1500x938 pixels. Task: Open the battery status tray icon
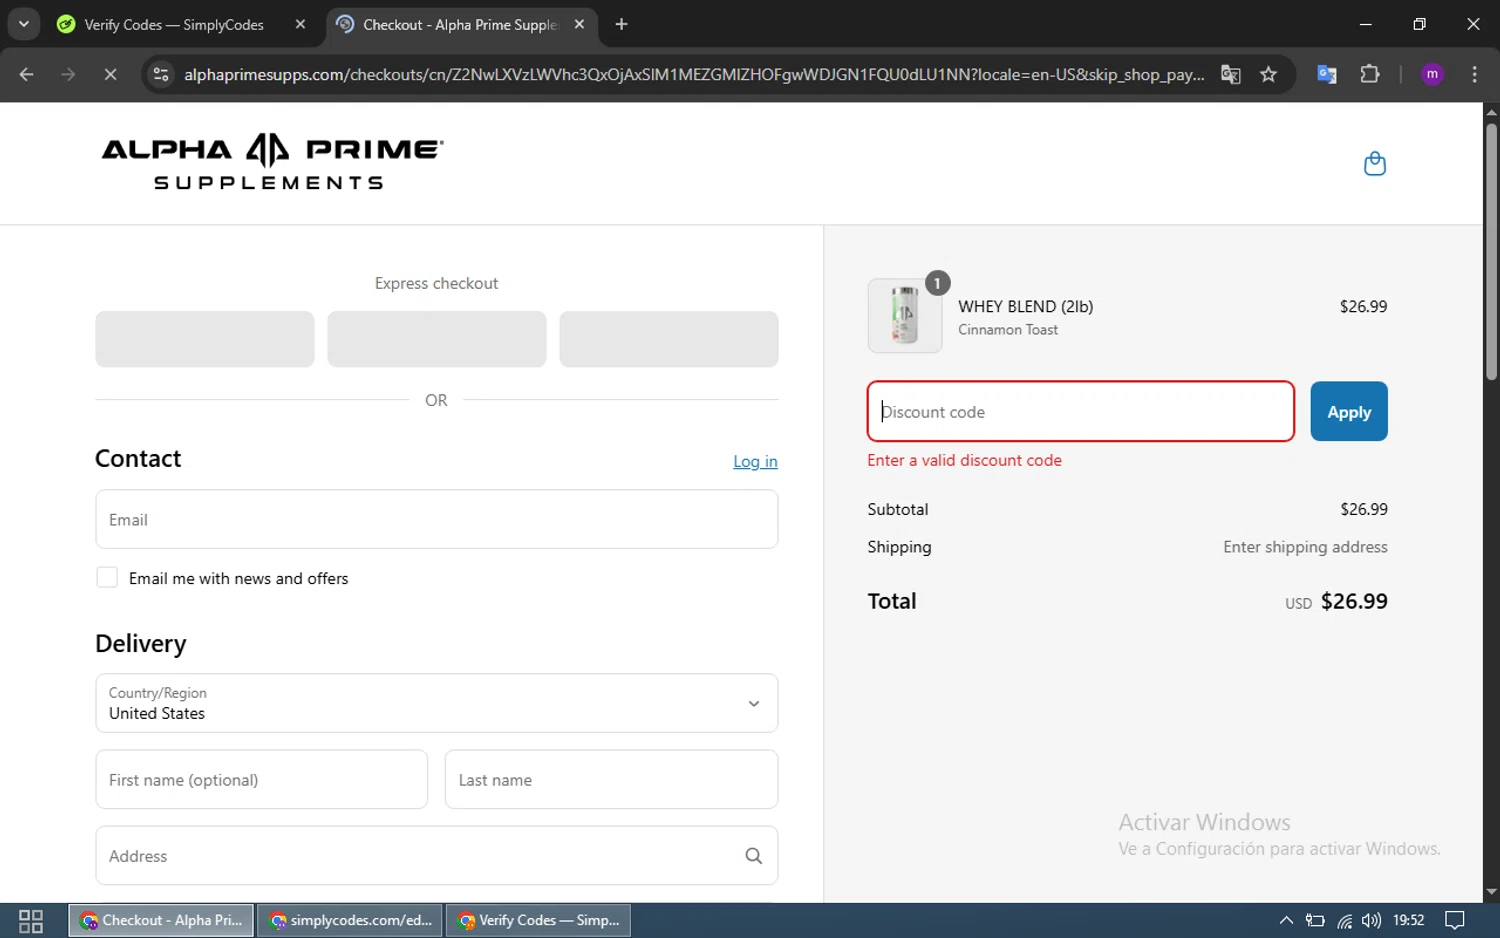[1315, 920]
